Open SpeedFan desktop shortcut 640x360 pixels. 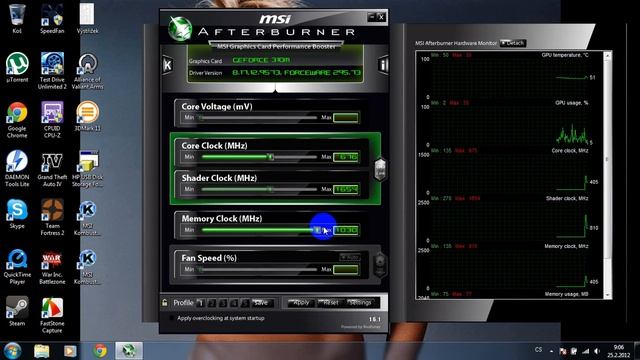(x=52, y=19)
